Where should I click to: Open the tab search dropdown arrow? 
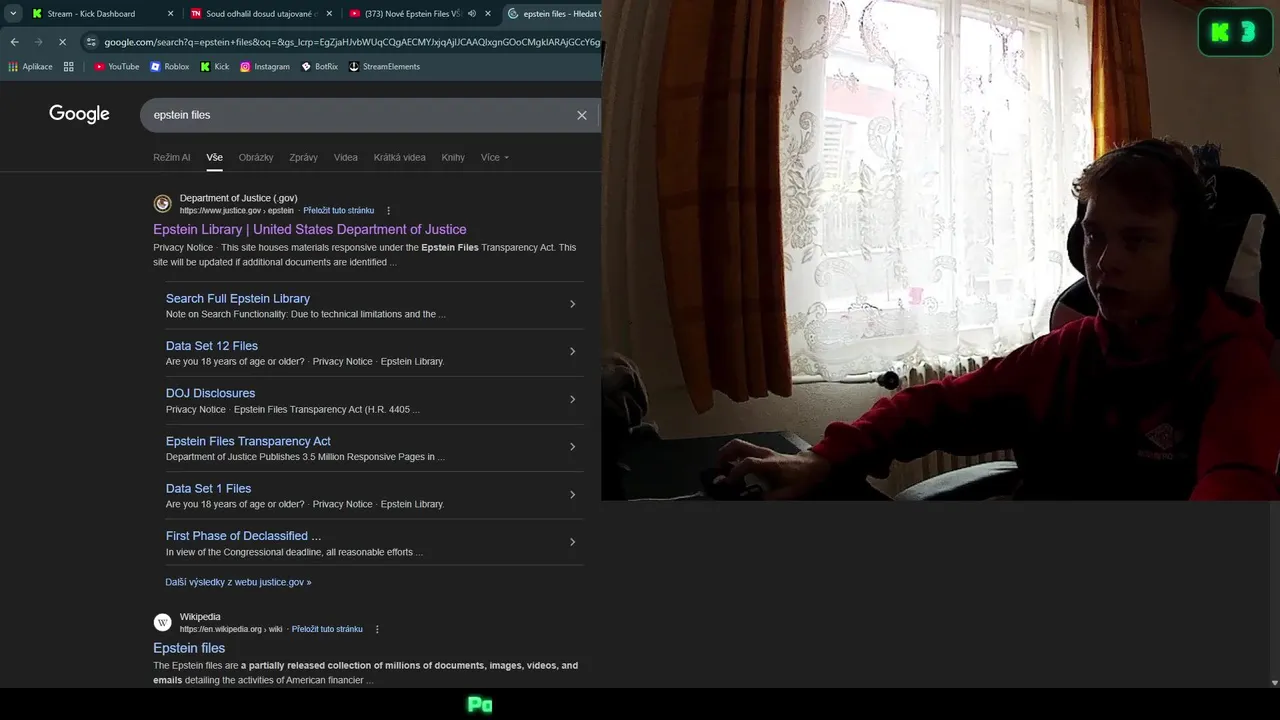coord(13,14)
